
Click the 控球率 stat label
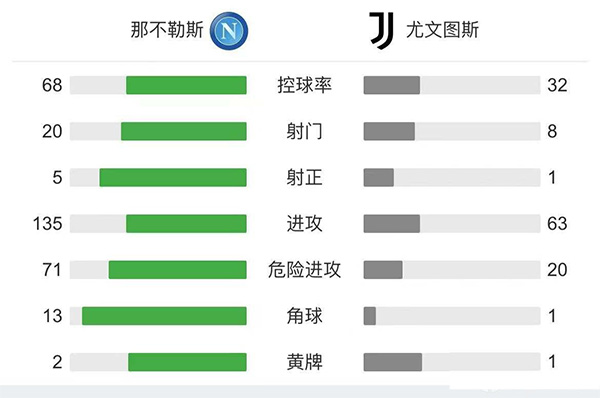[304, 85]
